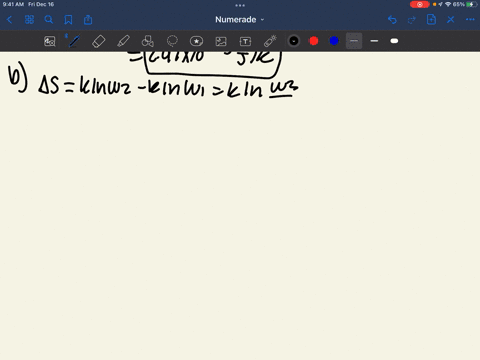The height and width of the screenshot is (360, 480).
Task: Choose the red pen color
Action: 314,41
